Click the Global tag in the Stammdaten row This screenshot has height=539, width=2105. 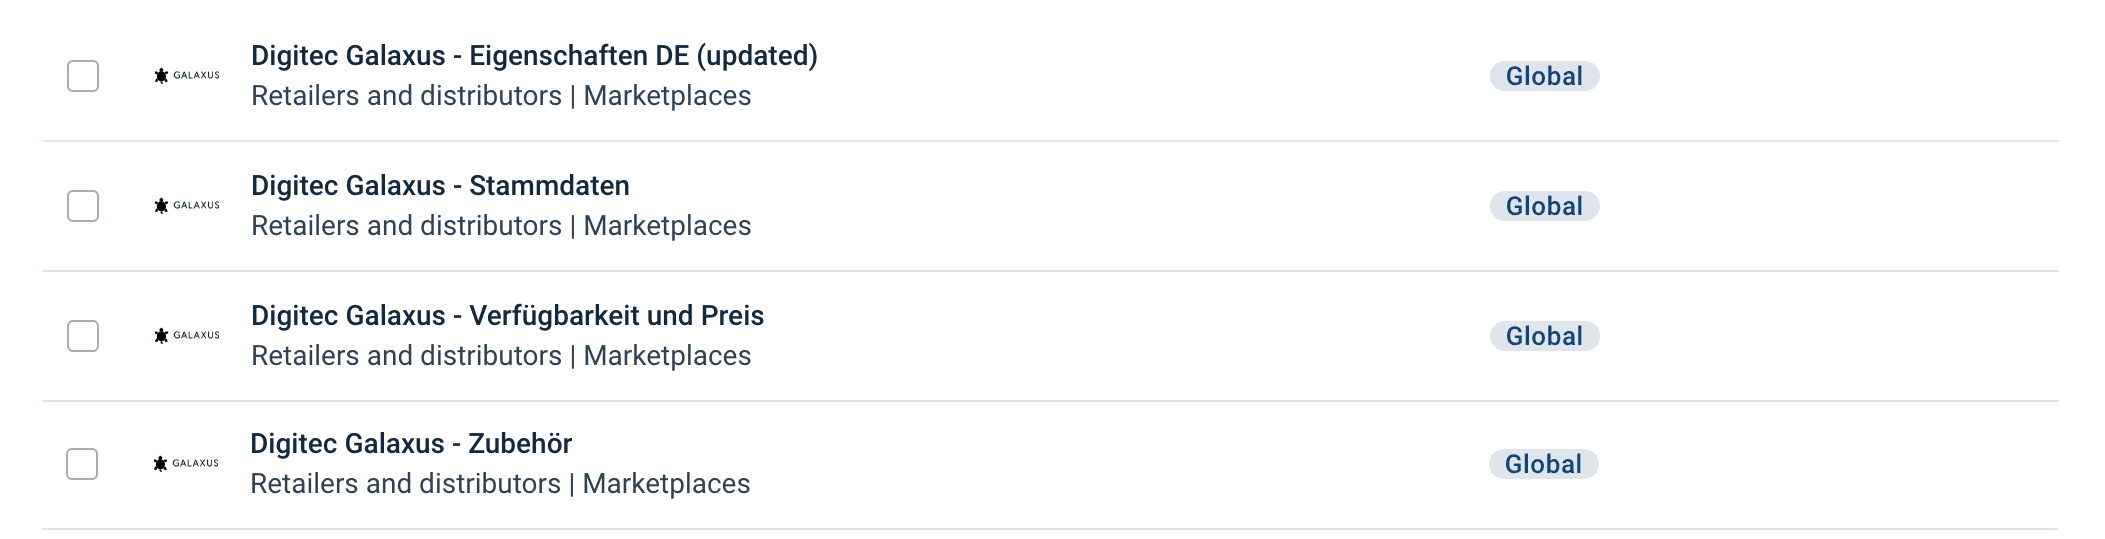click(1544, 206)
